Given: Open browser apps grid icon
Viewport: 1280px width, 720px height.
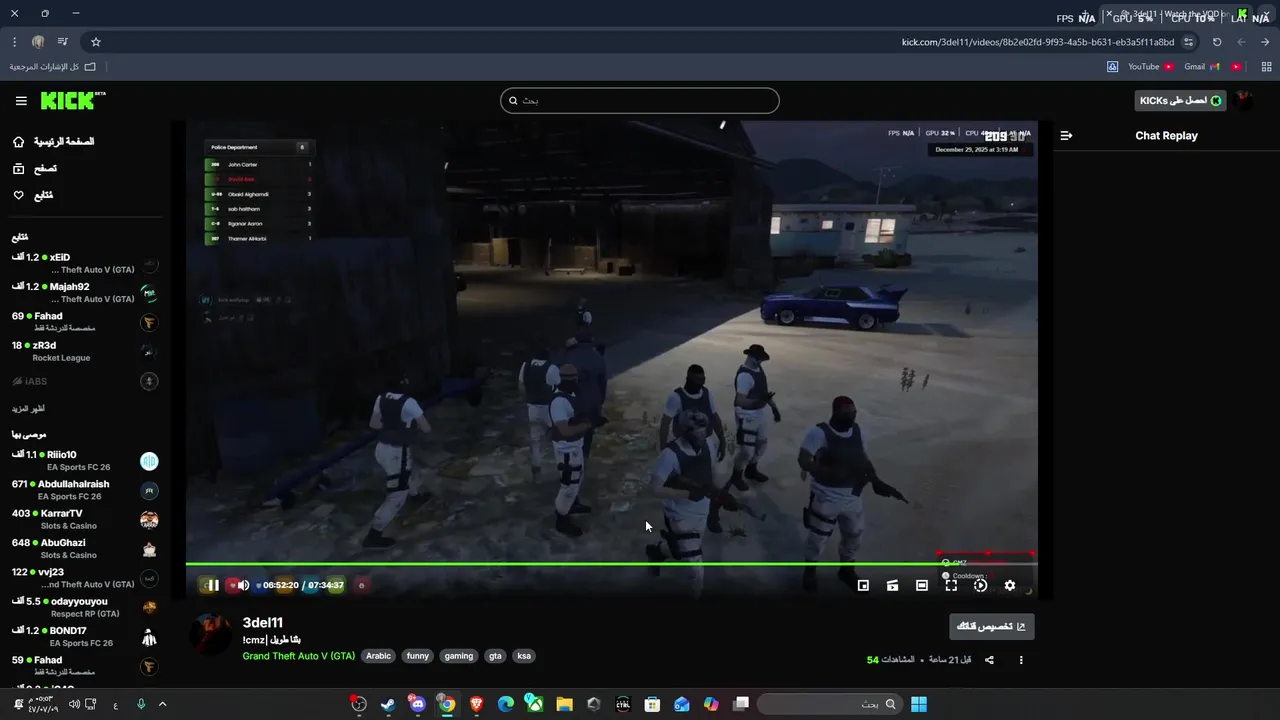Looking at the screenshot, I should point(1266,67).
